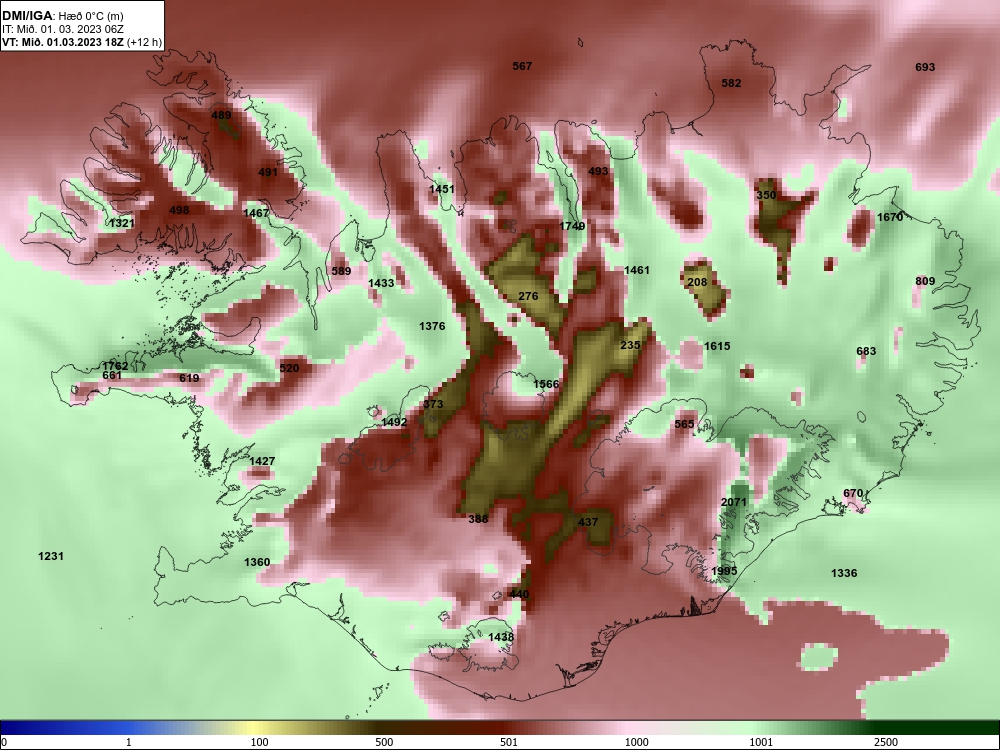Click the map value 1461
The width and height of the screenshot is (1000, 750).
point(636,270)
